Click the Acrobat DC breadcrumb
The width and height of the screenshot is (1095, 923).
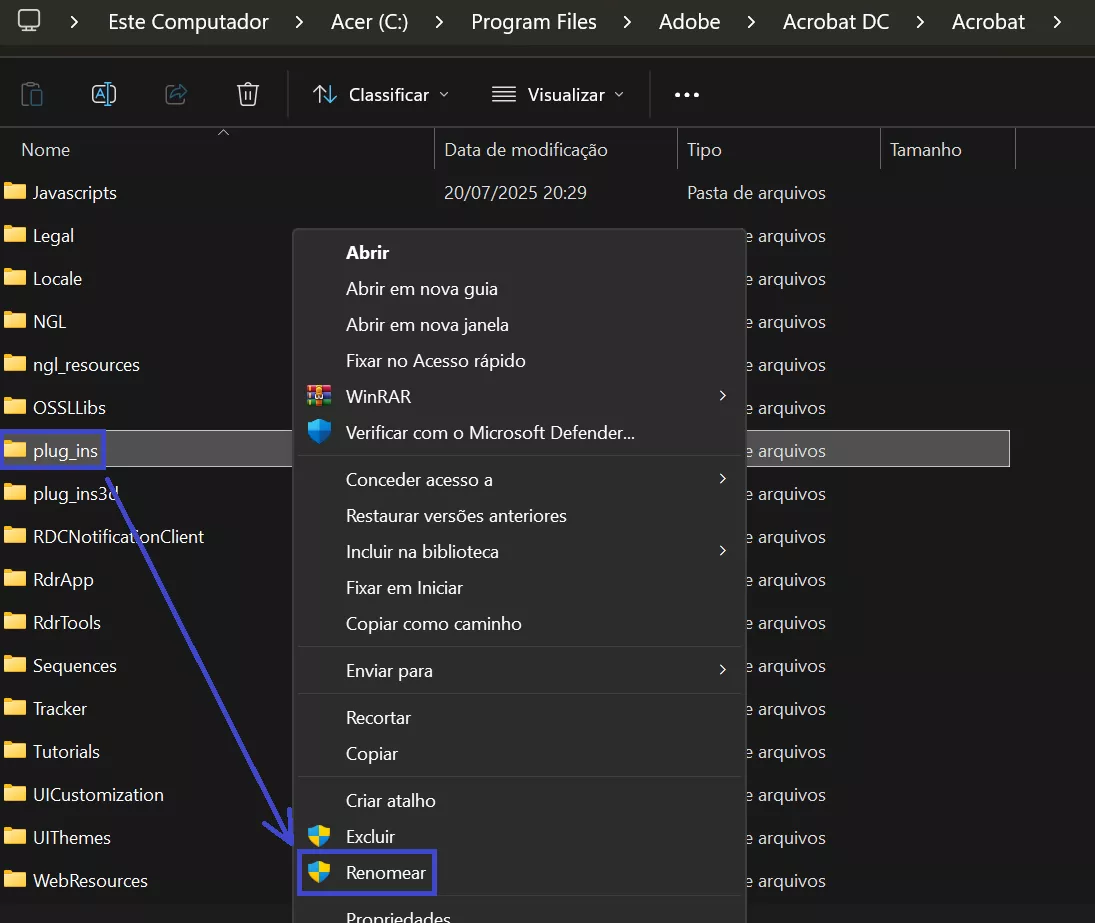tap(836, 21)
